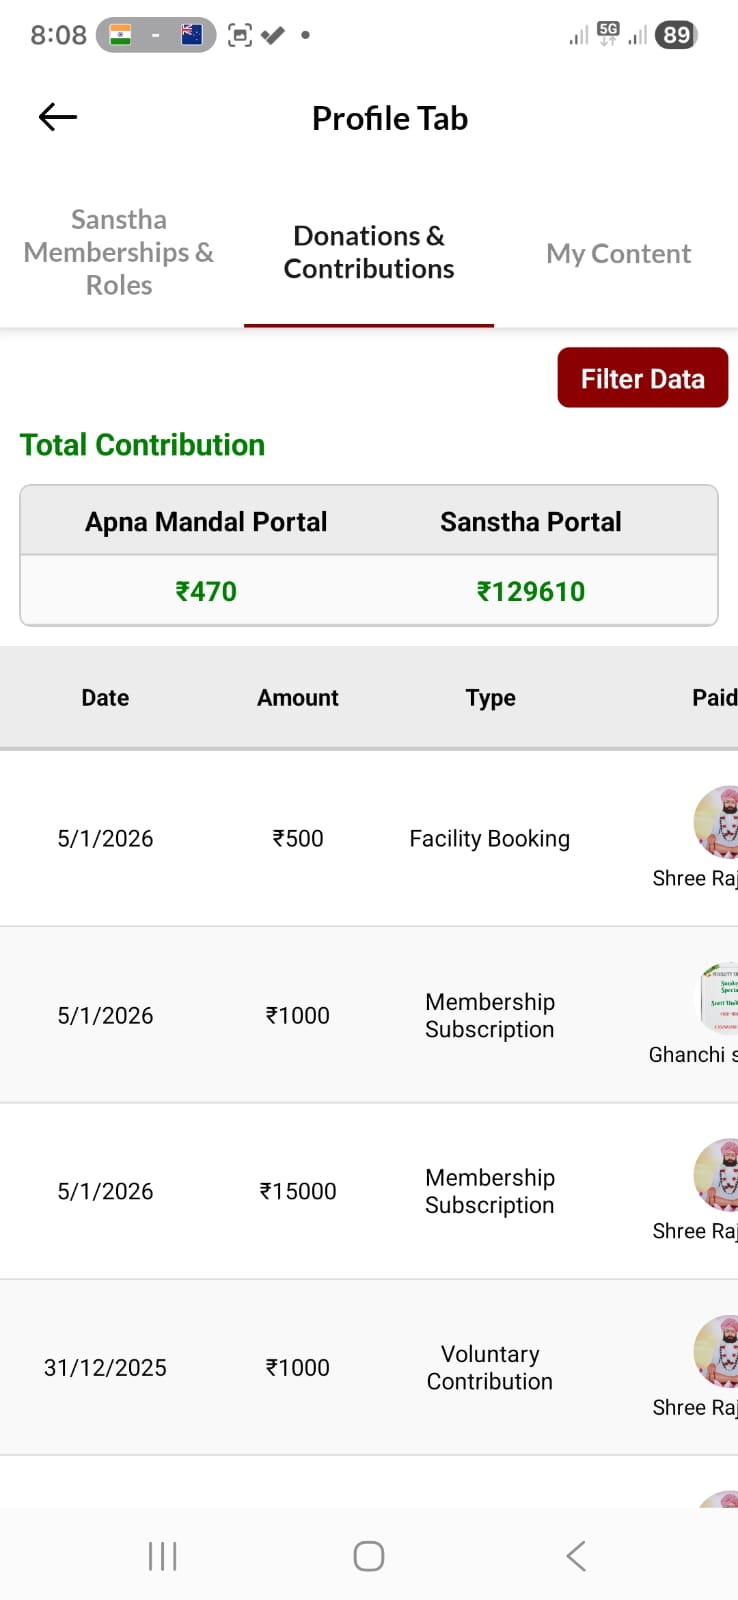738x1600 pixels.
Task: Tap the Android back navigation arrow
Action: 575,1555
